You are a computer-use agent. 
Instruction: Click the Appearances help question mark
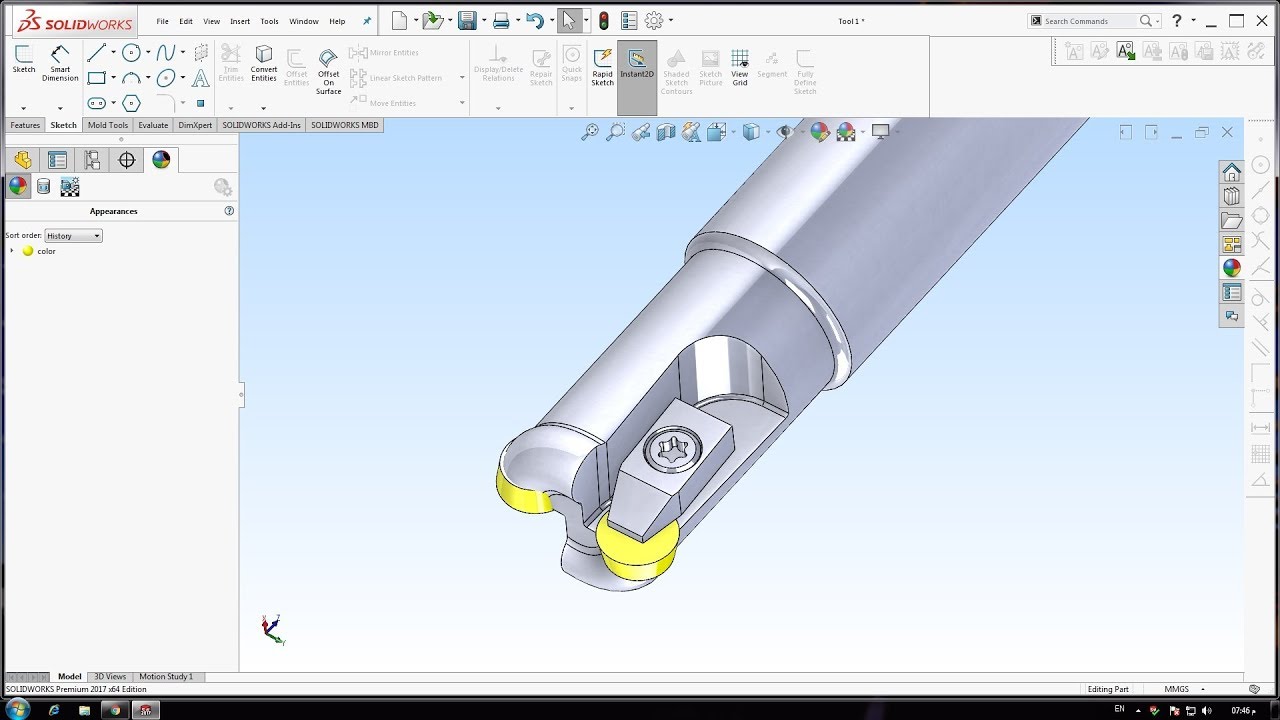click(229, 211)
